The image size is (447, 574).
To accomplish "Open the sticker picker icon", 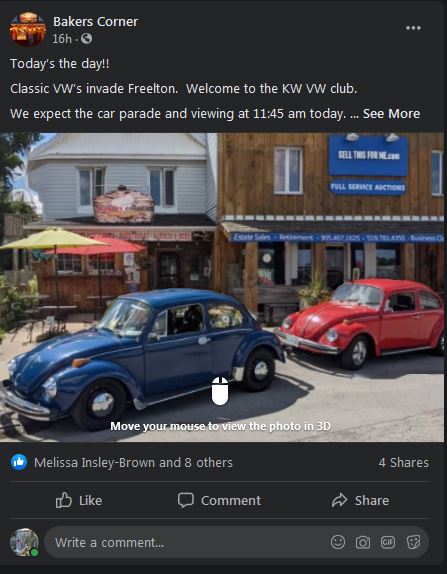I will pyautogui.click(x=413, y=542).
